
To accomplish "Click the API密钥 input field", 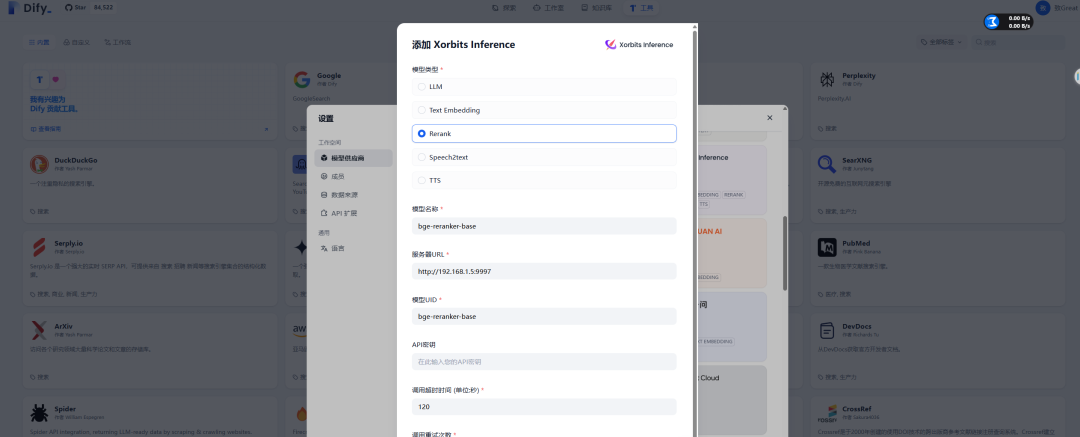I will (x=543, y=362).
